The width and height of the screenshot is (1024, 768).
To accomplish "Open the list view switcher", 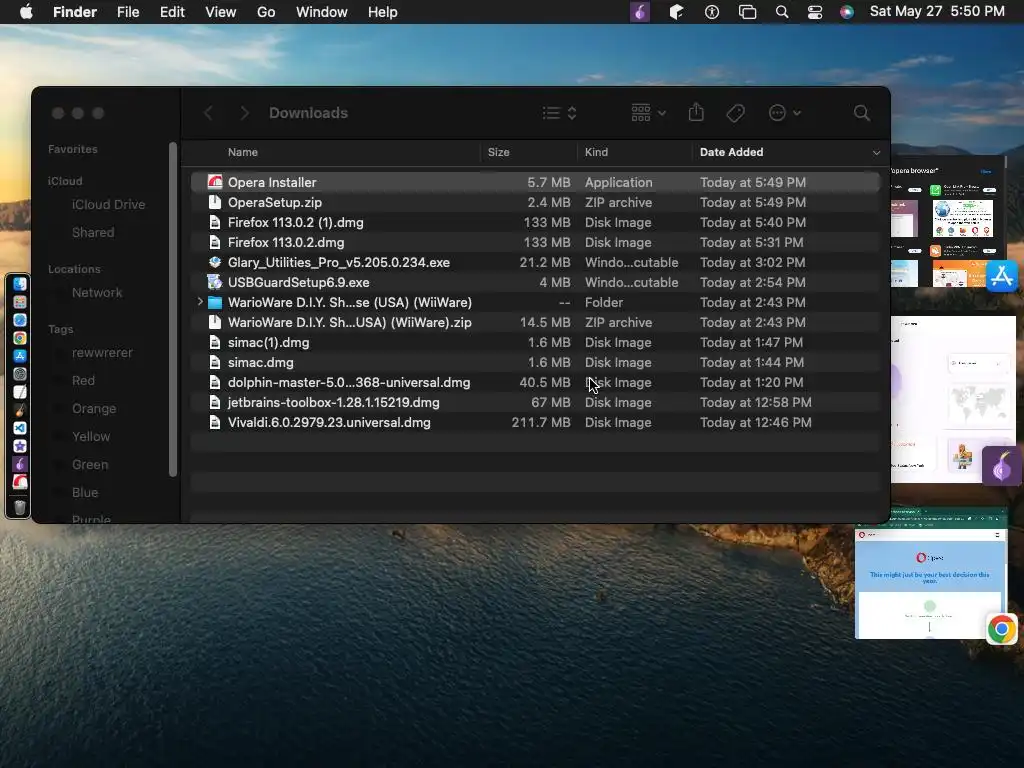I will [x=559, y=113].
